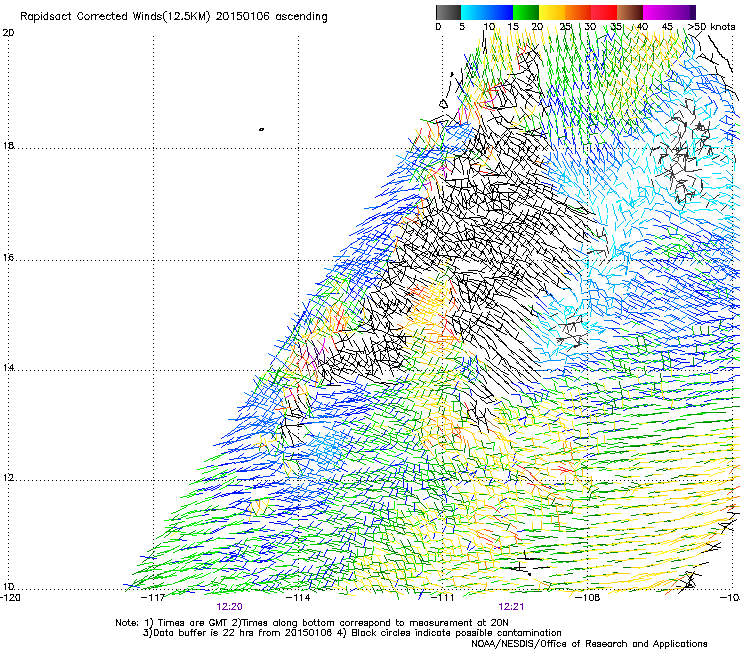Click the cyan-blue 5-15 knots legend band
The image size is (740, 650).
[x=487, y=12]
